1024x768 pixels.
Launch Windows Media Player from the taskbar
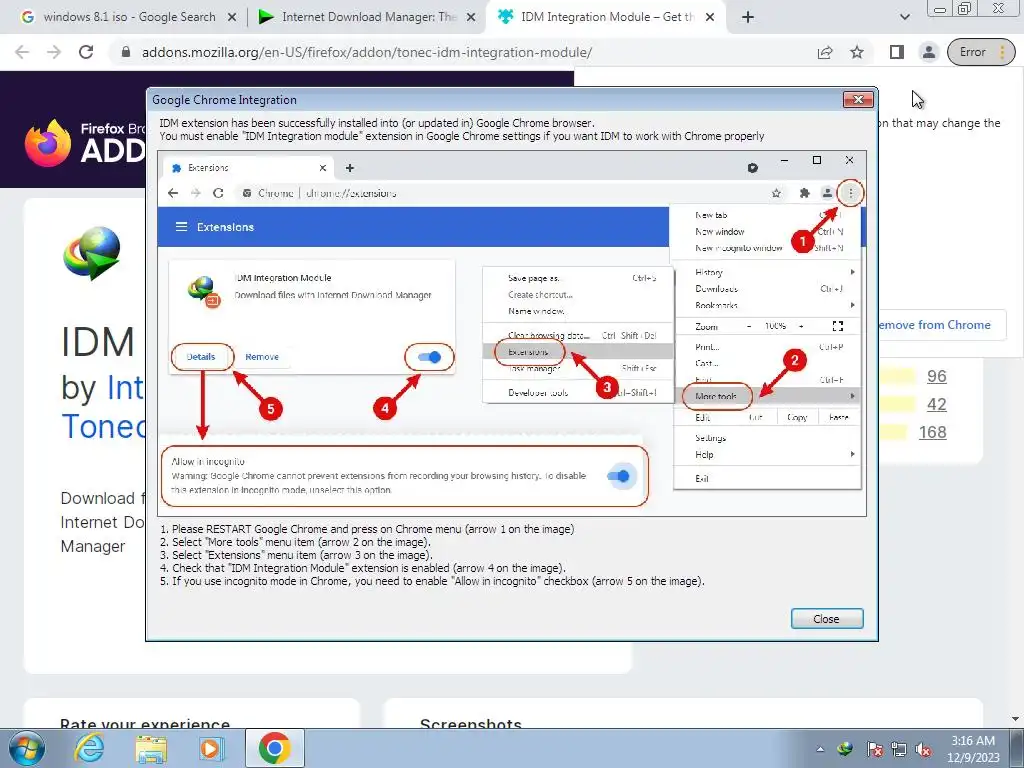pos(212,748)
